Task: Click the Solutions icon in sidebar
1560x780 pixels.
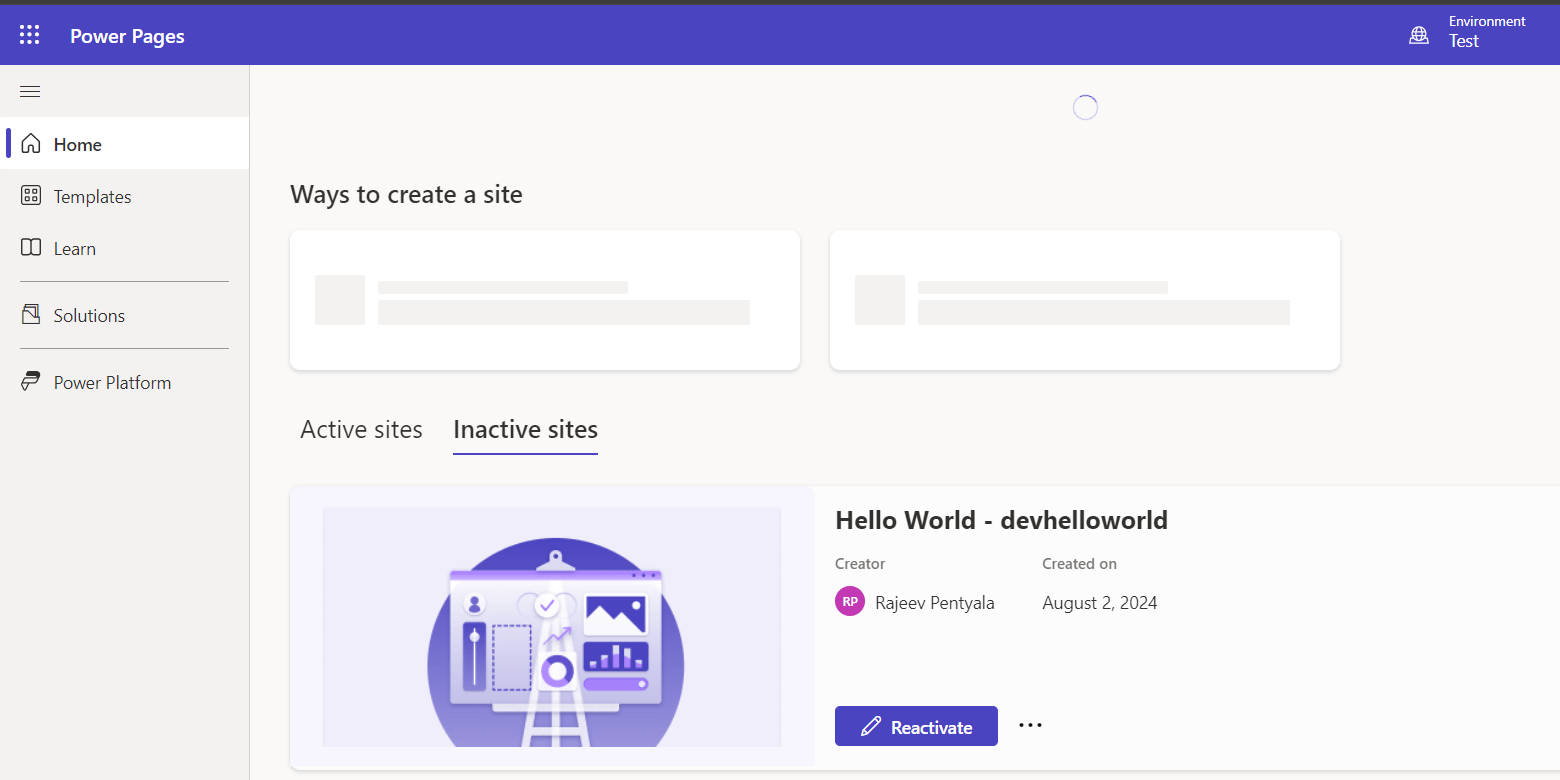Action: click(x=31, y=315)
